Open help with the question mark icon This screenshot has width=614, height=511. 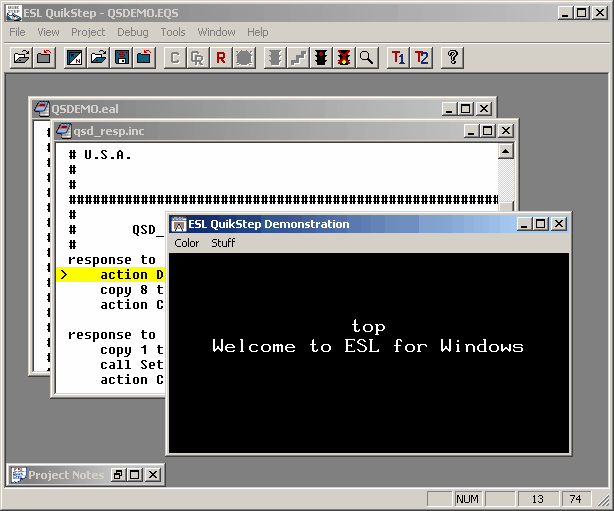pos(453,58)
